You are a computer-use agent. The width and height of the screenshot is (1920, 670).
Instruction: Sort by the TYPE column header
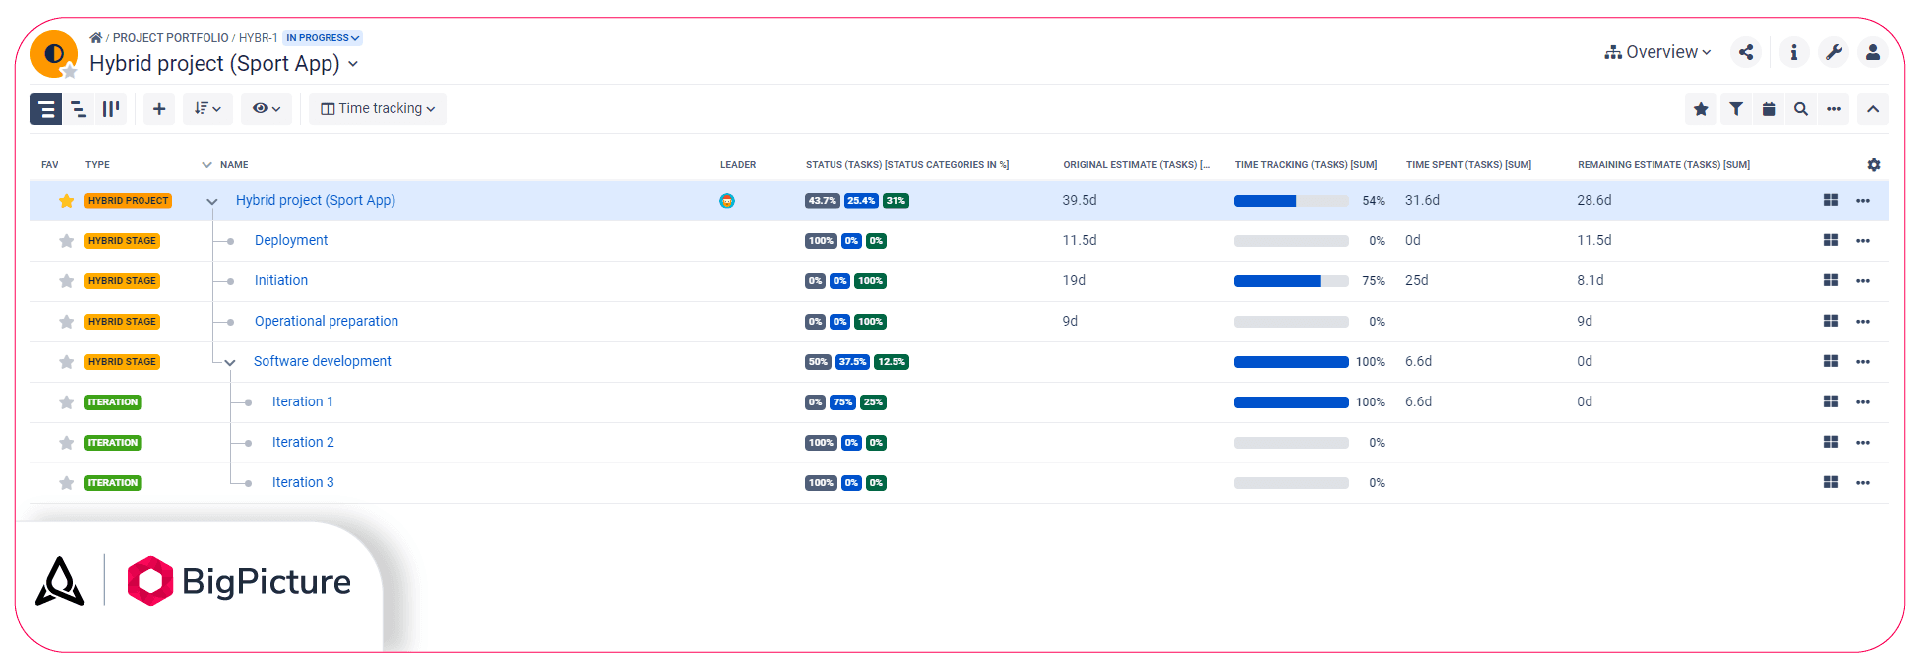pos(97,165)
